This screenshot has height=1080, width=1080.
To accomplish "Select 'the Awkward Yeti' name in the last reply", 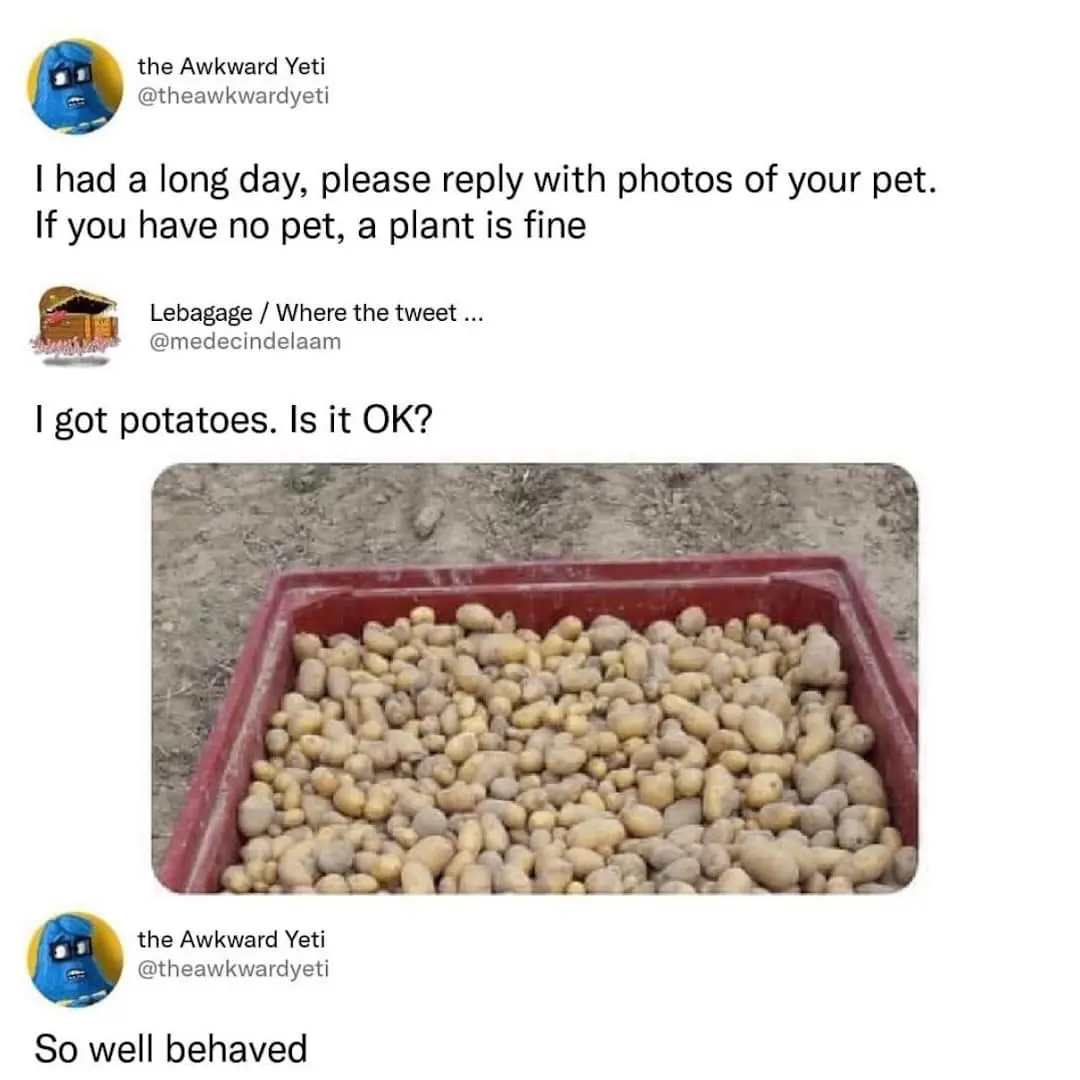I will tap(231, 939).
